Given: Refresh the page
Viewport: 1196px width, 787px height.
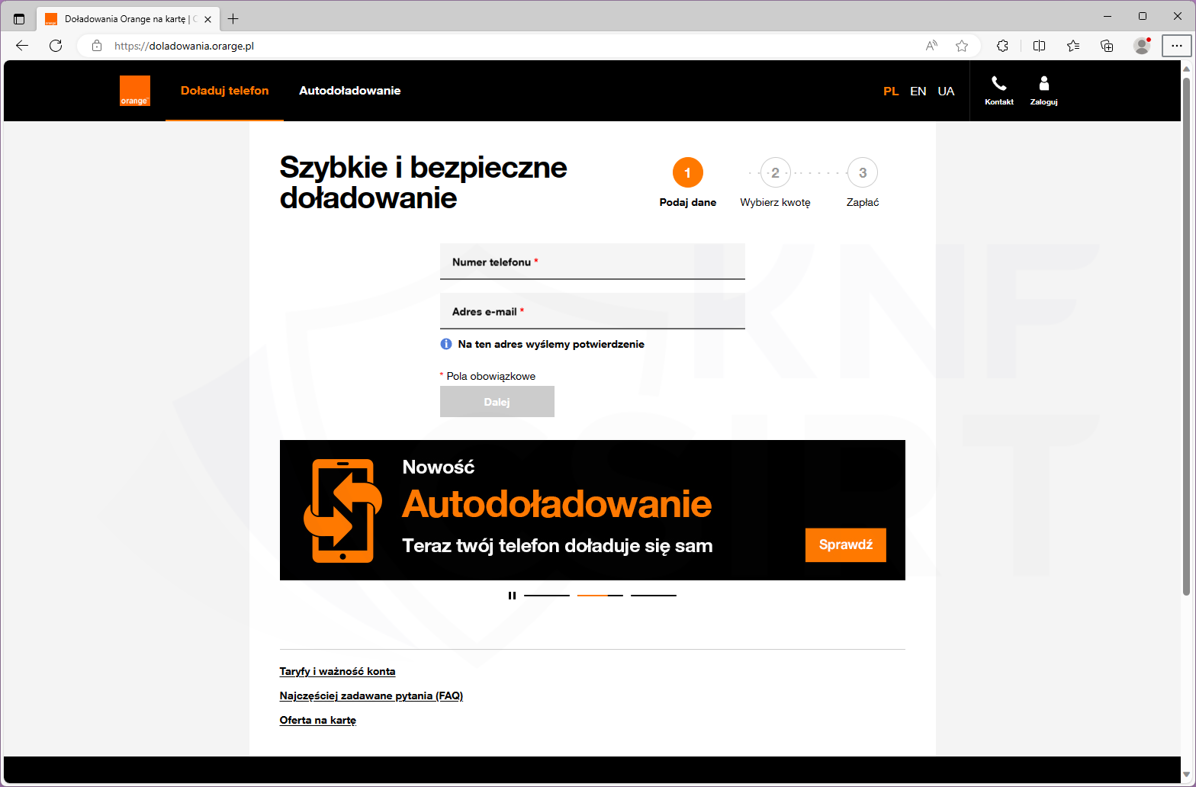Looking at the screenshot, I should (x=56, y=46).
